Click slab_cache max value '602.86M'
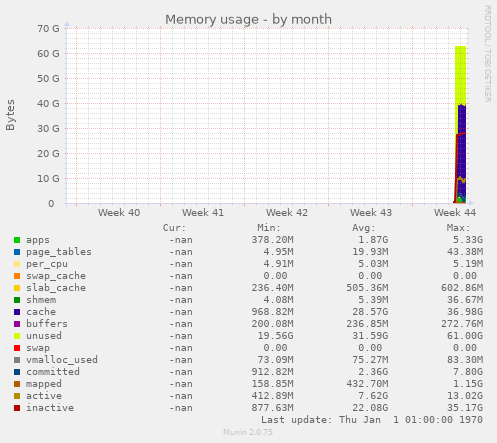The image size is (497, 443). pos(462,288)
